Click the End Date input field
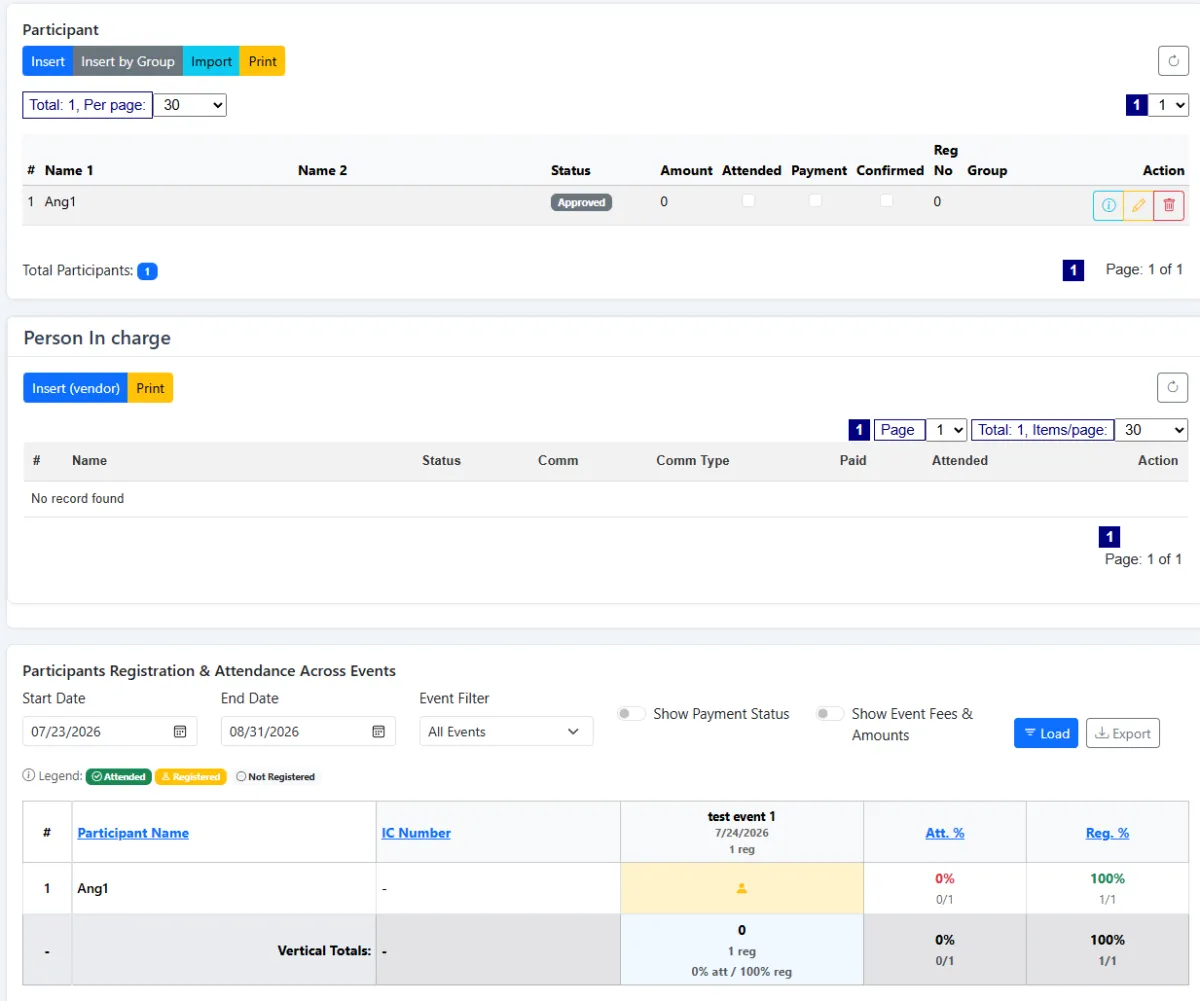Viewport: 1200px width, 1001px height. tap(308, 731)
